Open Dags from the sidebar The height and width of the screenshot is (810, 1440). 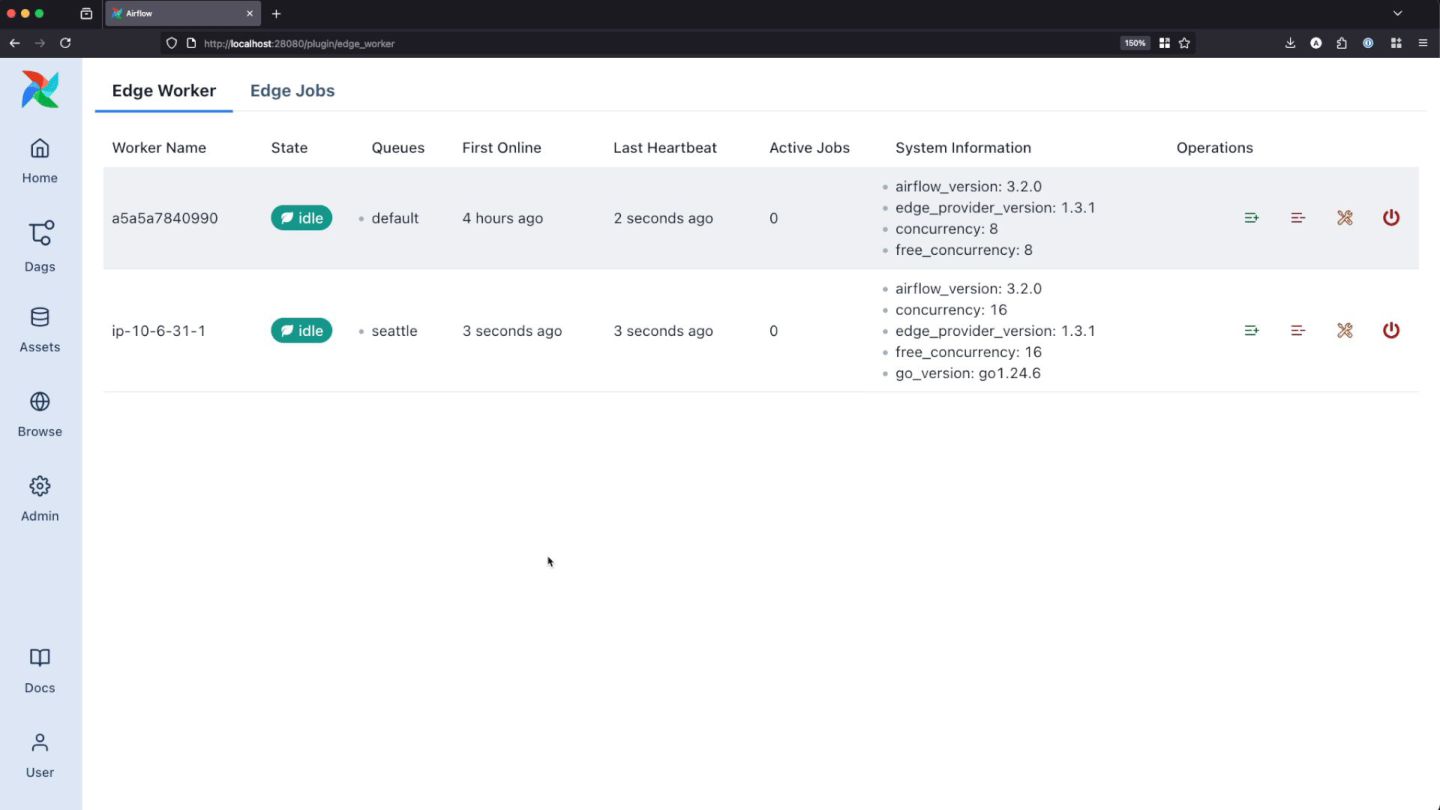[x=40, y=246]
